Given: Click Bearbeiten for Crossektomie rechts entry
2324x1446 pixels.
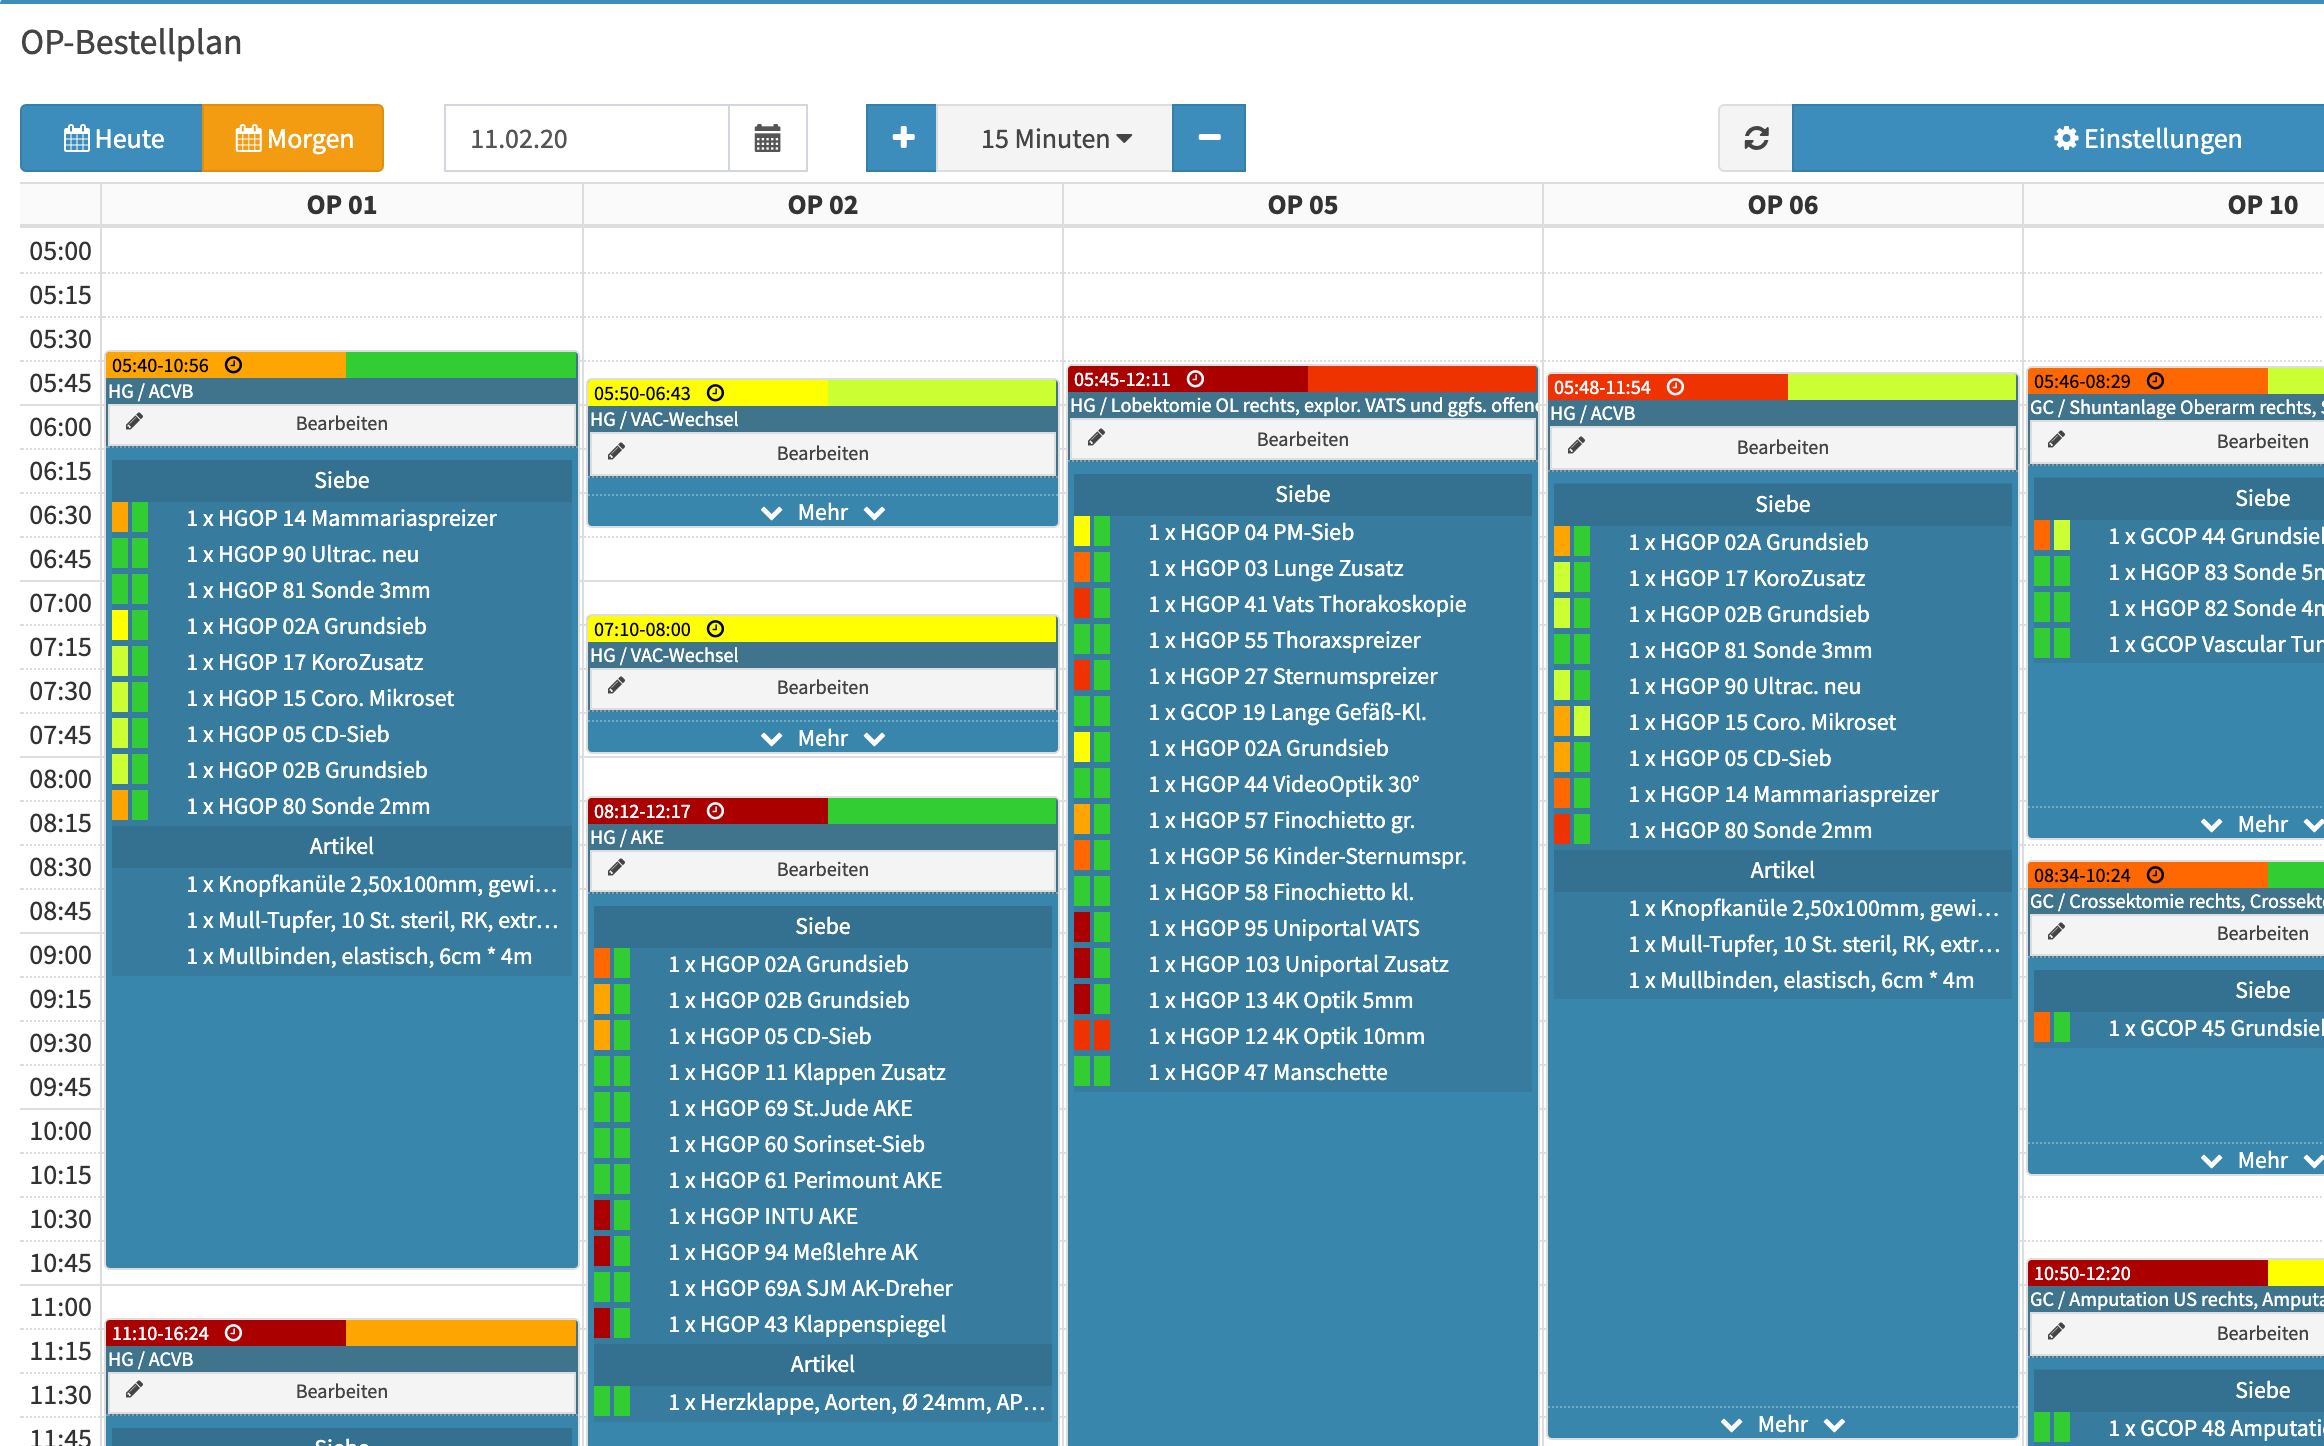Looking at the screenshot, I should point(2178,933).
